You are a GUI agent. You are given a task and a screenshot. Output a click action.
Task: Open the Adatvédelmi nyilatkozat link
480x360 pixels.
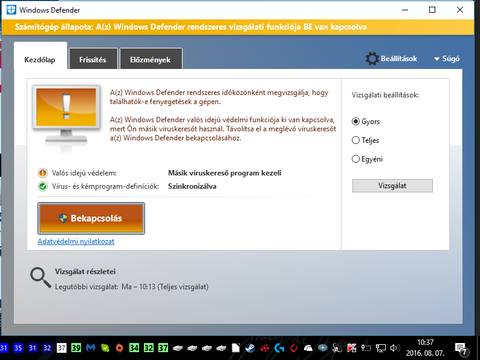coord(76,241)
